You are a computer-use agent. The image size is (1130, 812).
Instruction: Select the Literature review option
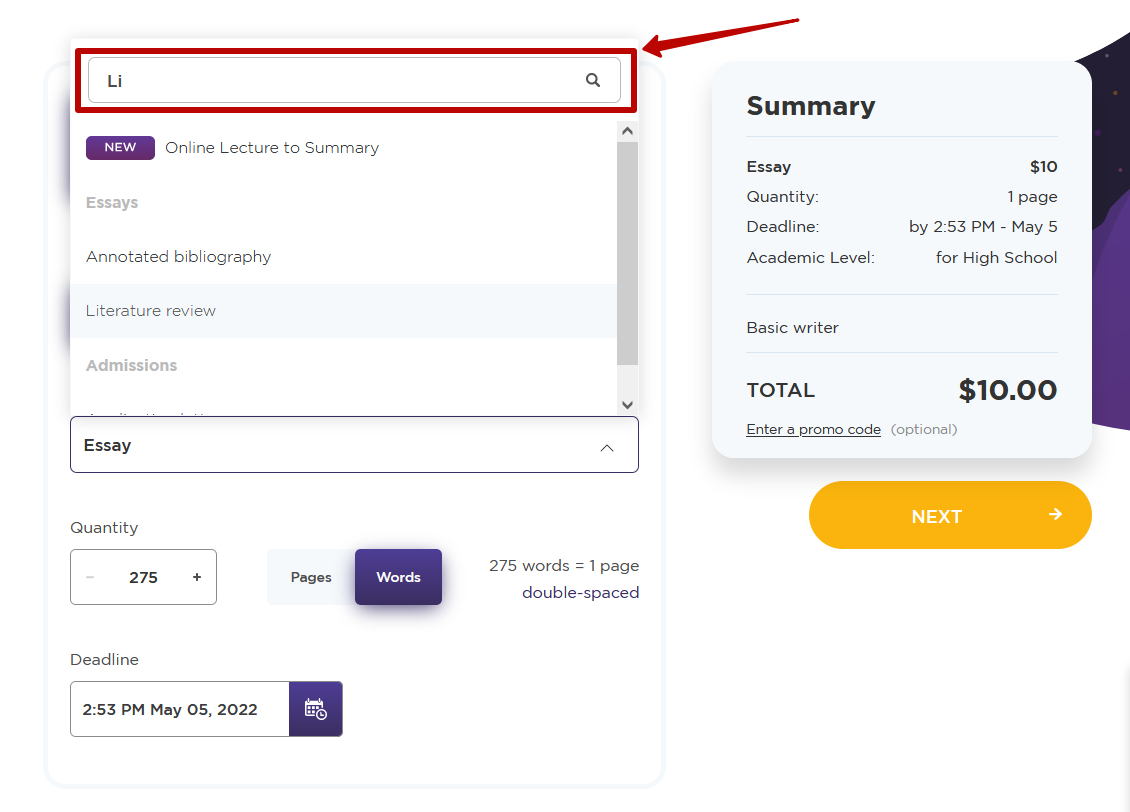(x=151, y=311)
